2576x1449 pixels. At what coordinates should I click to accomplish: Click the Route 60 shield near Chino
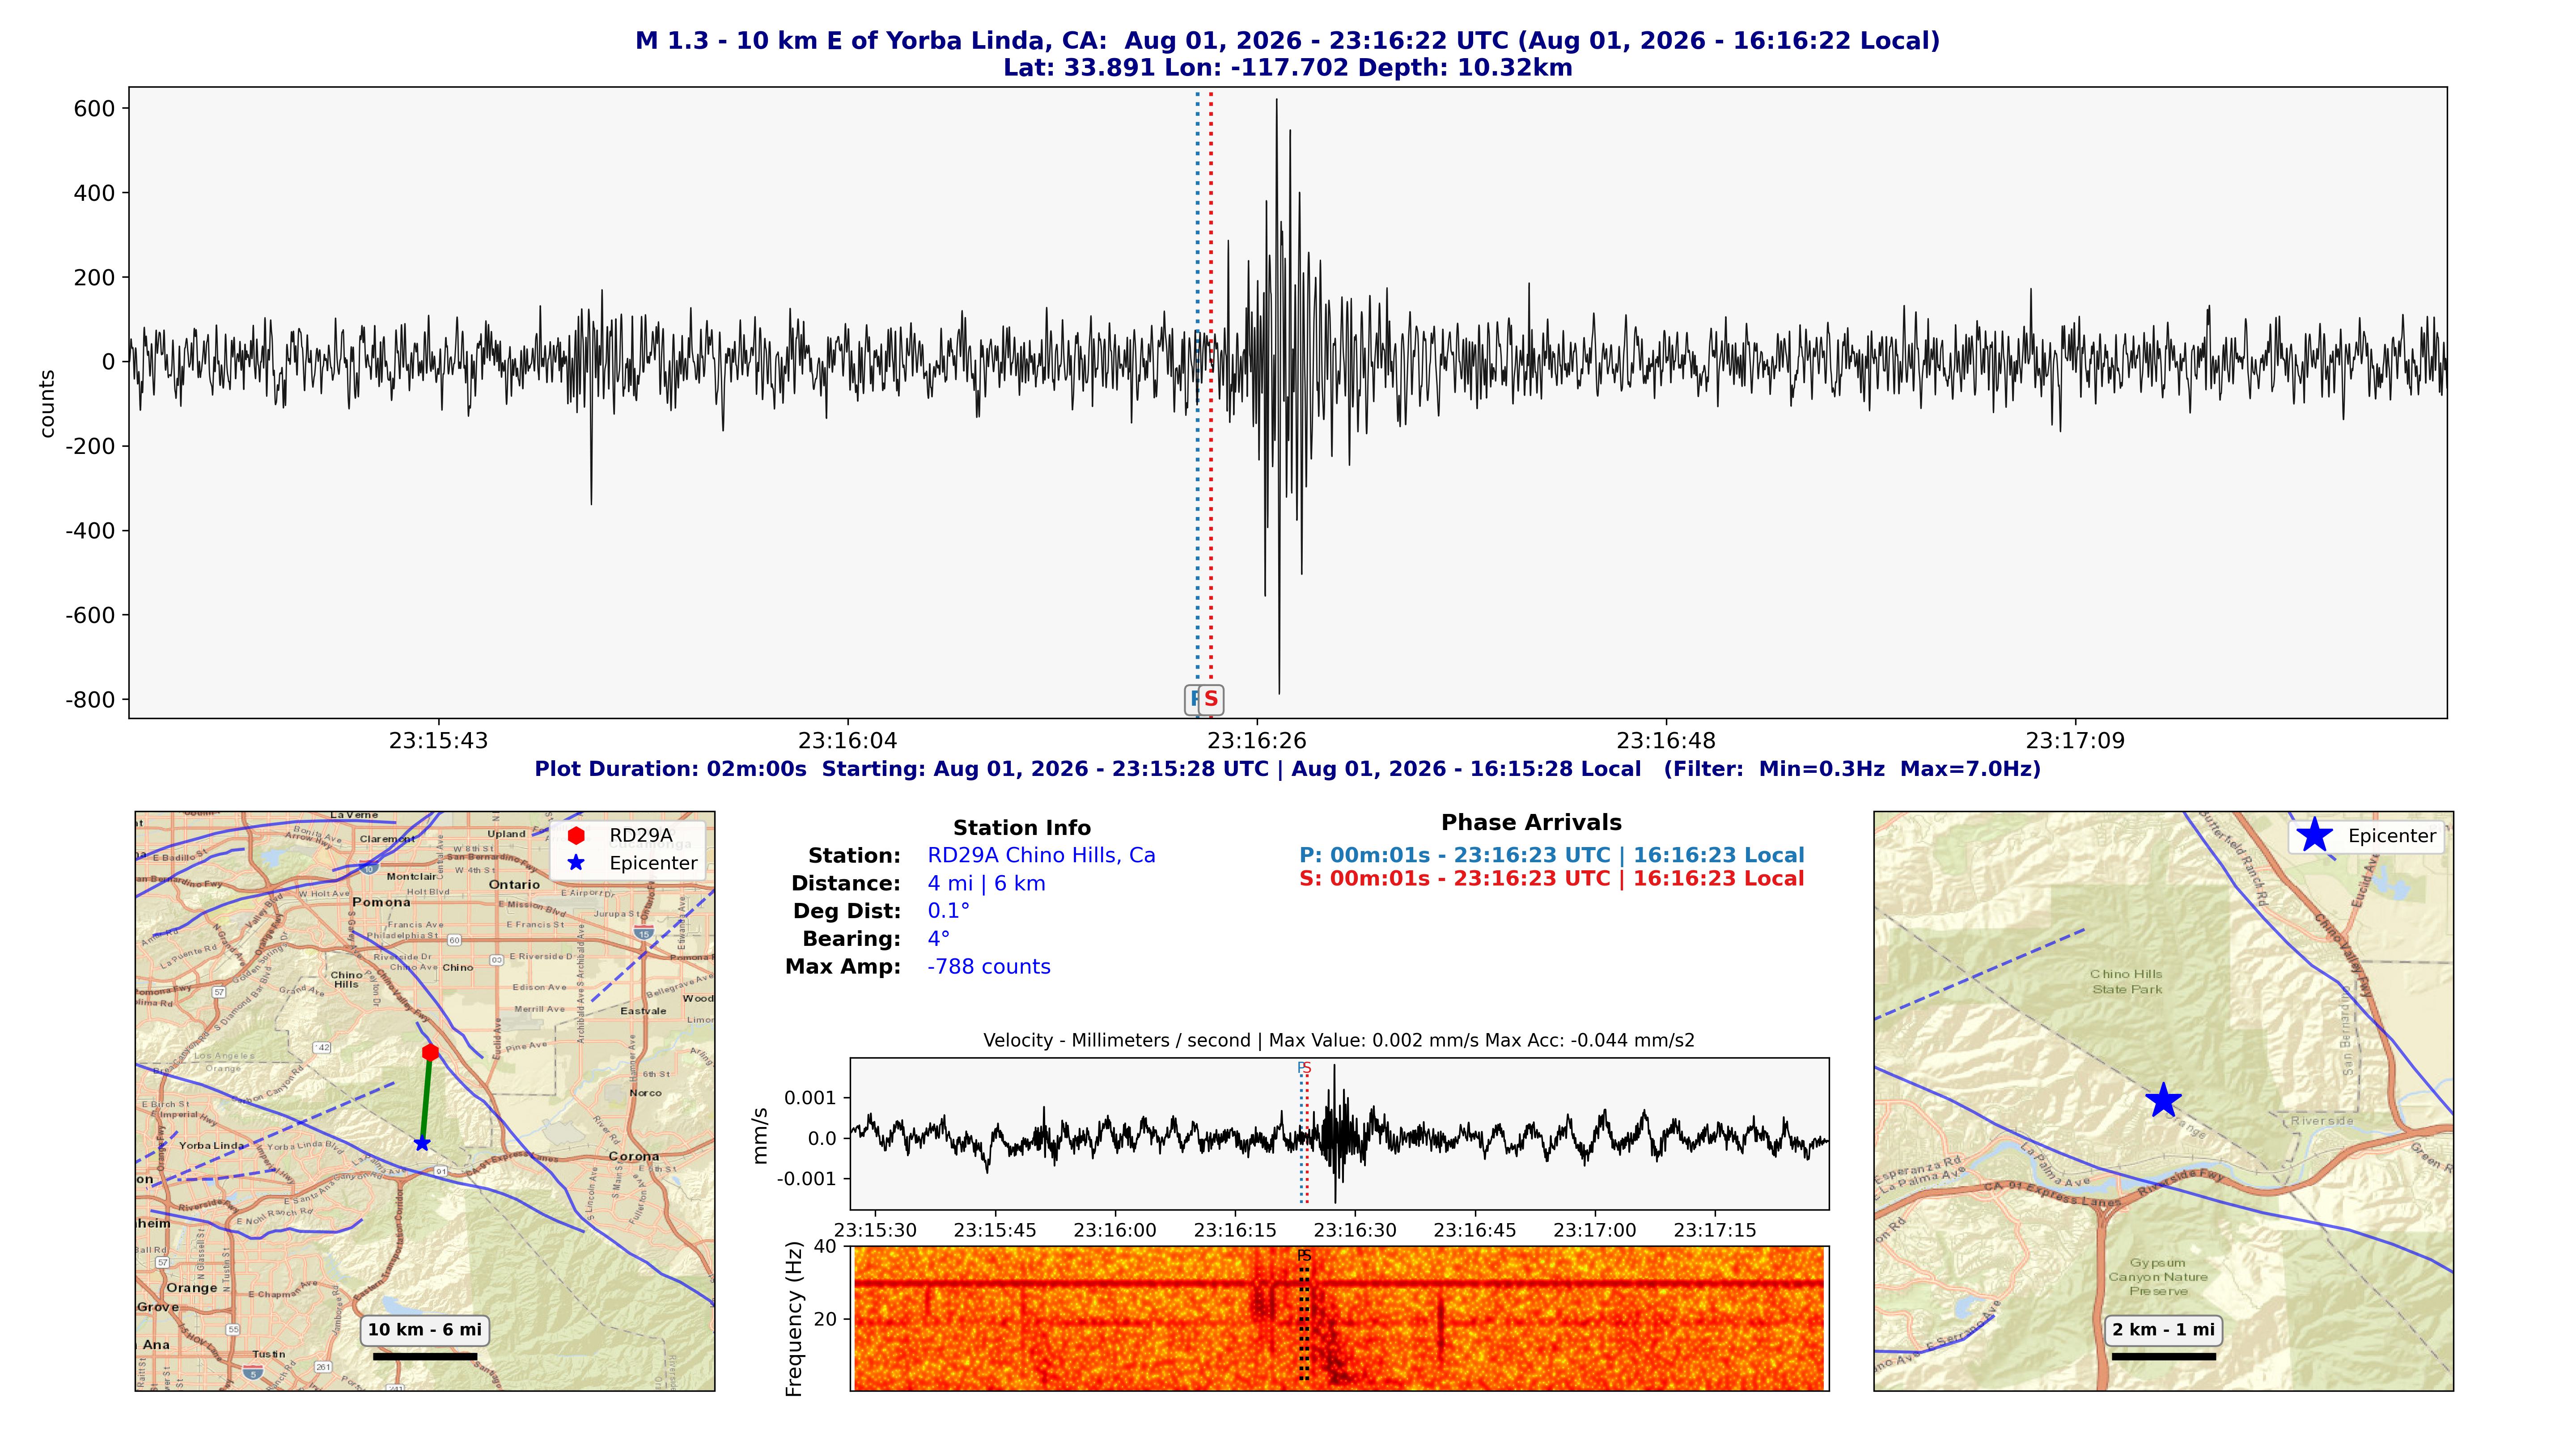pos(455,940)
